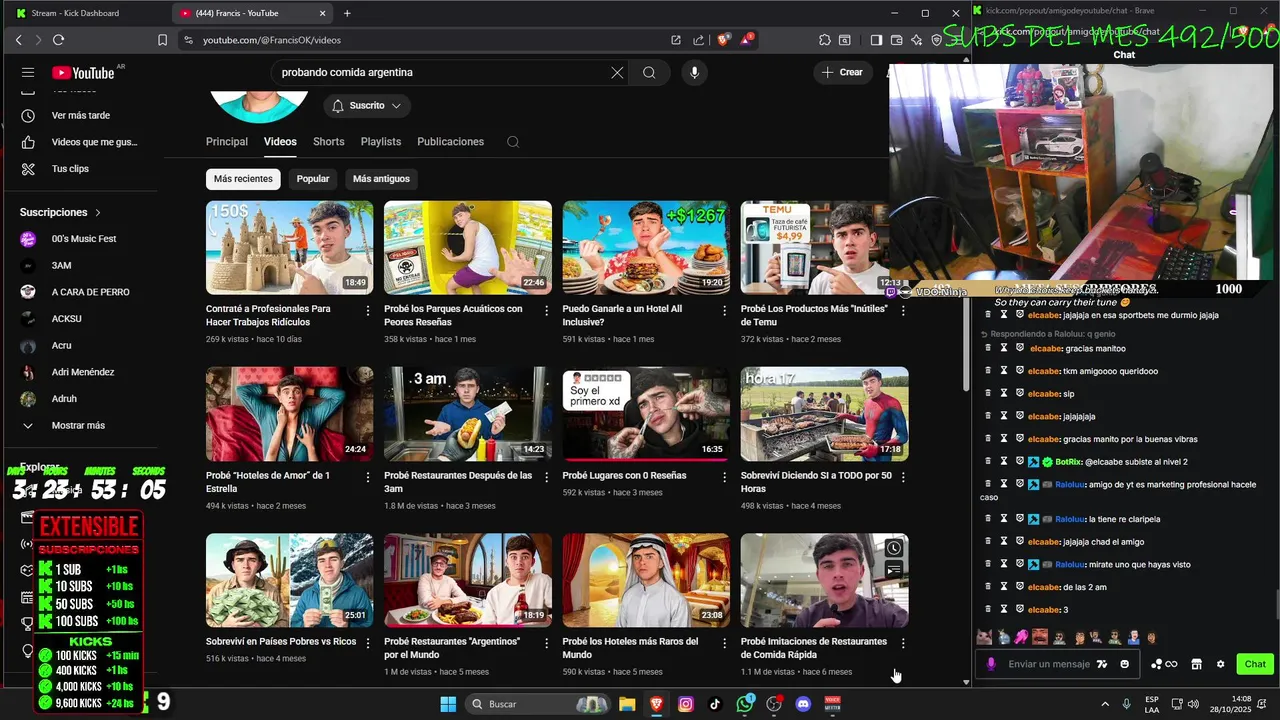Search within the channel magnifier

[513, 142]
